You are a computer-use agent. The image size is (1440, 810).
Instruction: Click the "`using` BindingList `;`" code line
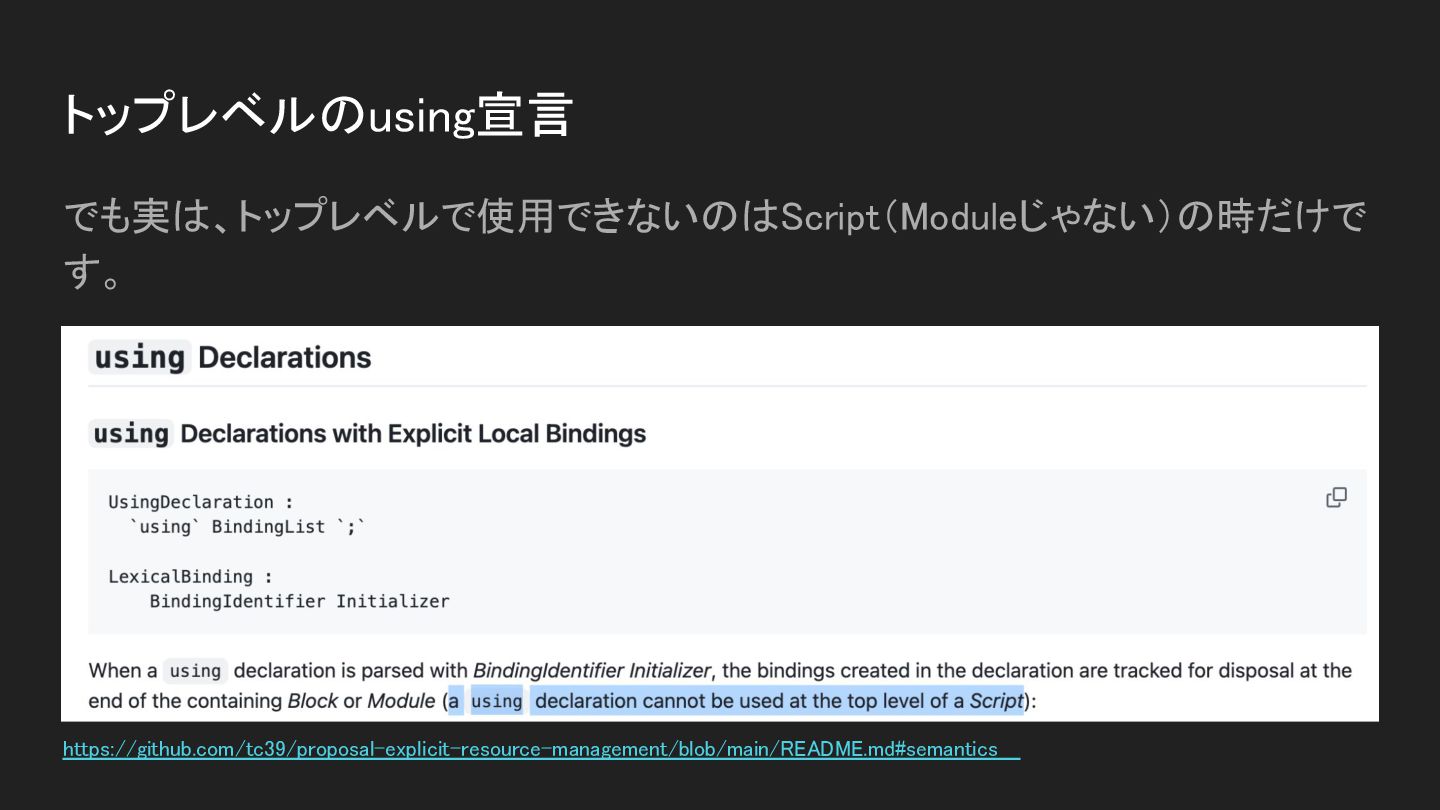[x=248, y=526]
